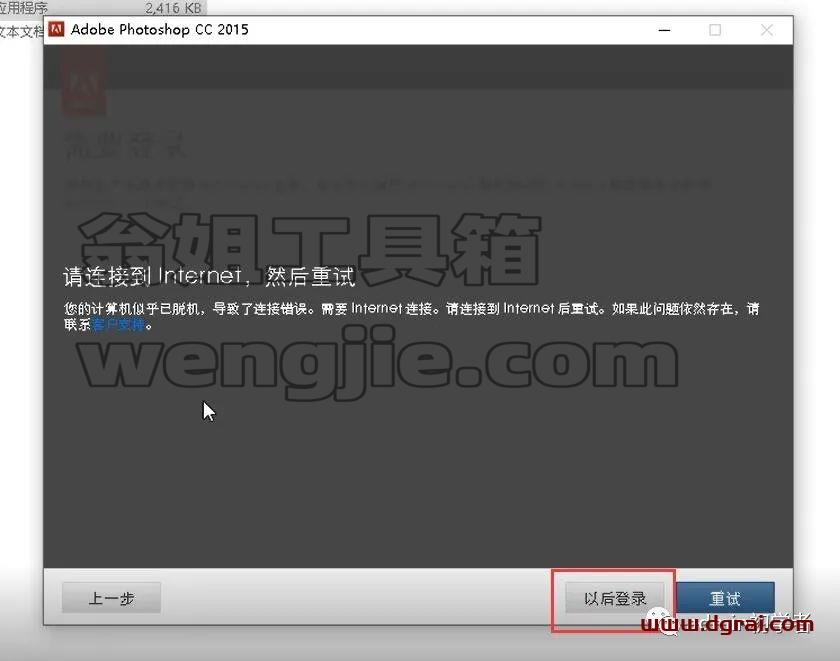
Task: Click the dimmed 需要登录 heading behind the overlay
Action: [124, 145]
